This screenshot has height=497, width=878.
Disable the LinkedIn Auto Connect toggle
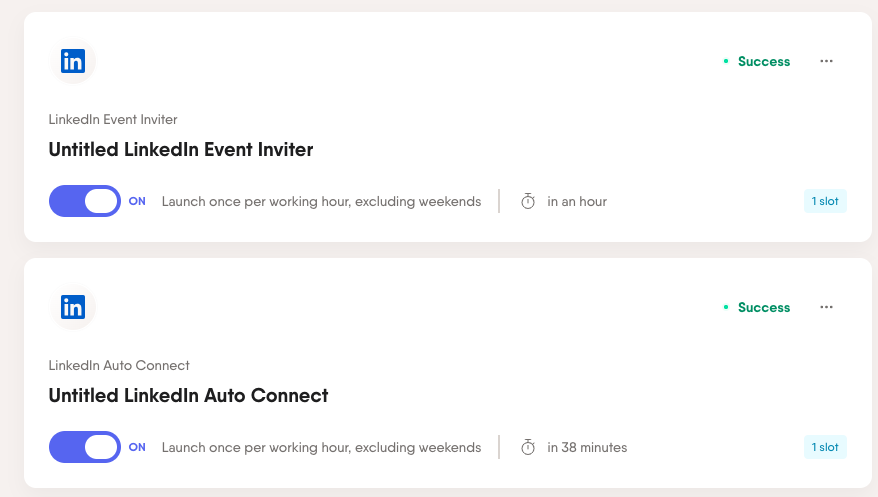pyautogui.click(x=85, y=447)
